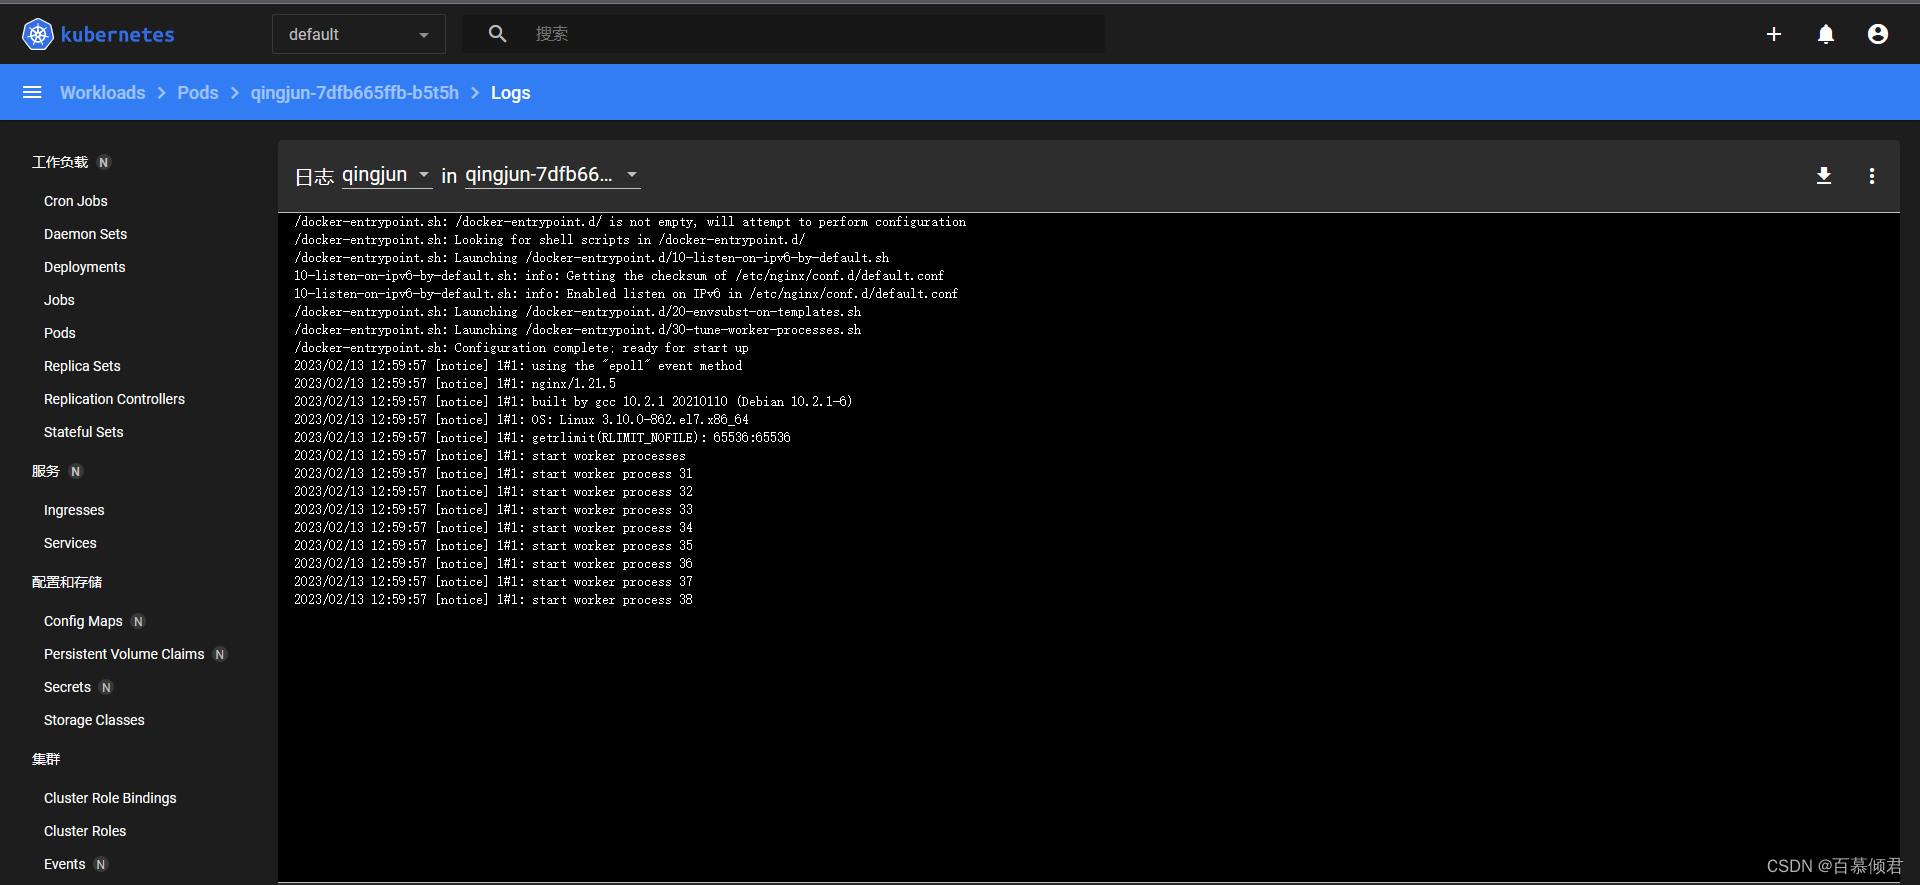Download the pod logs

(x=1824, y=176)
